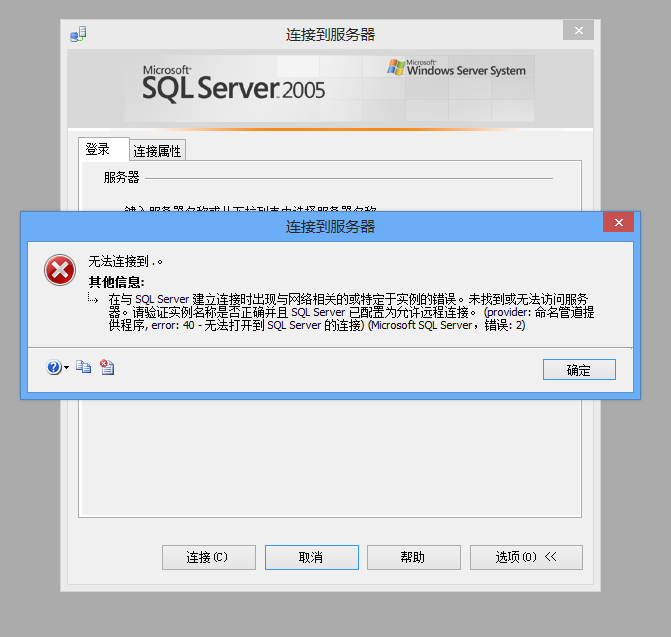This screenshot has width=671, height=637.
Task: Click the error dialog's blue title bar
Action: (330, 227)
